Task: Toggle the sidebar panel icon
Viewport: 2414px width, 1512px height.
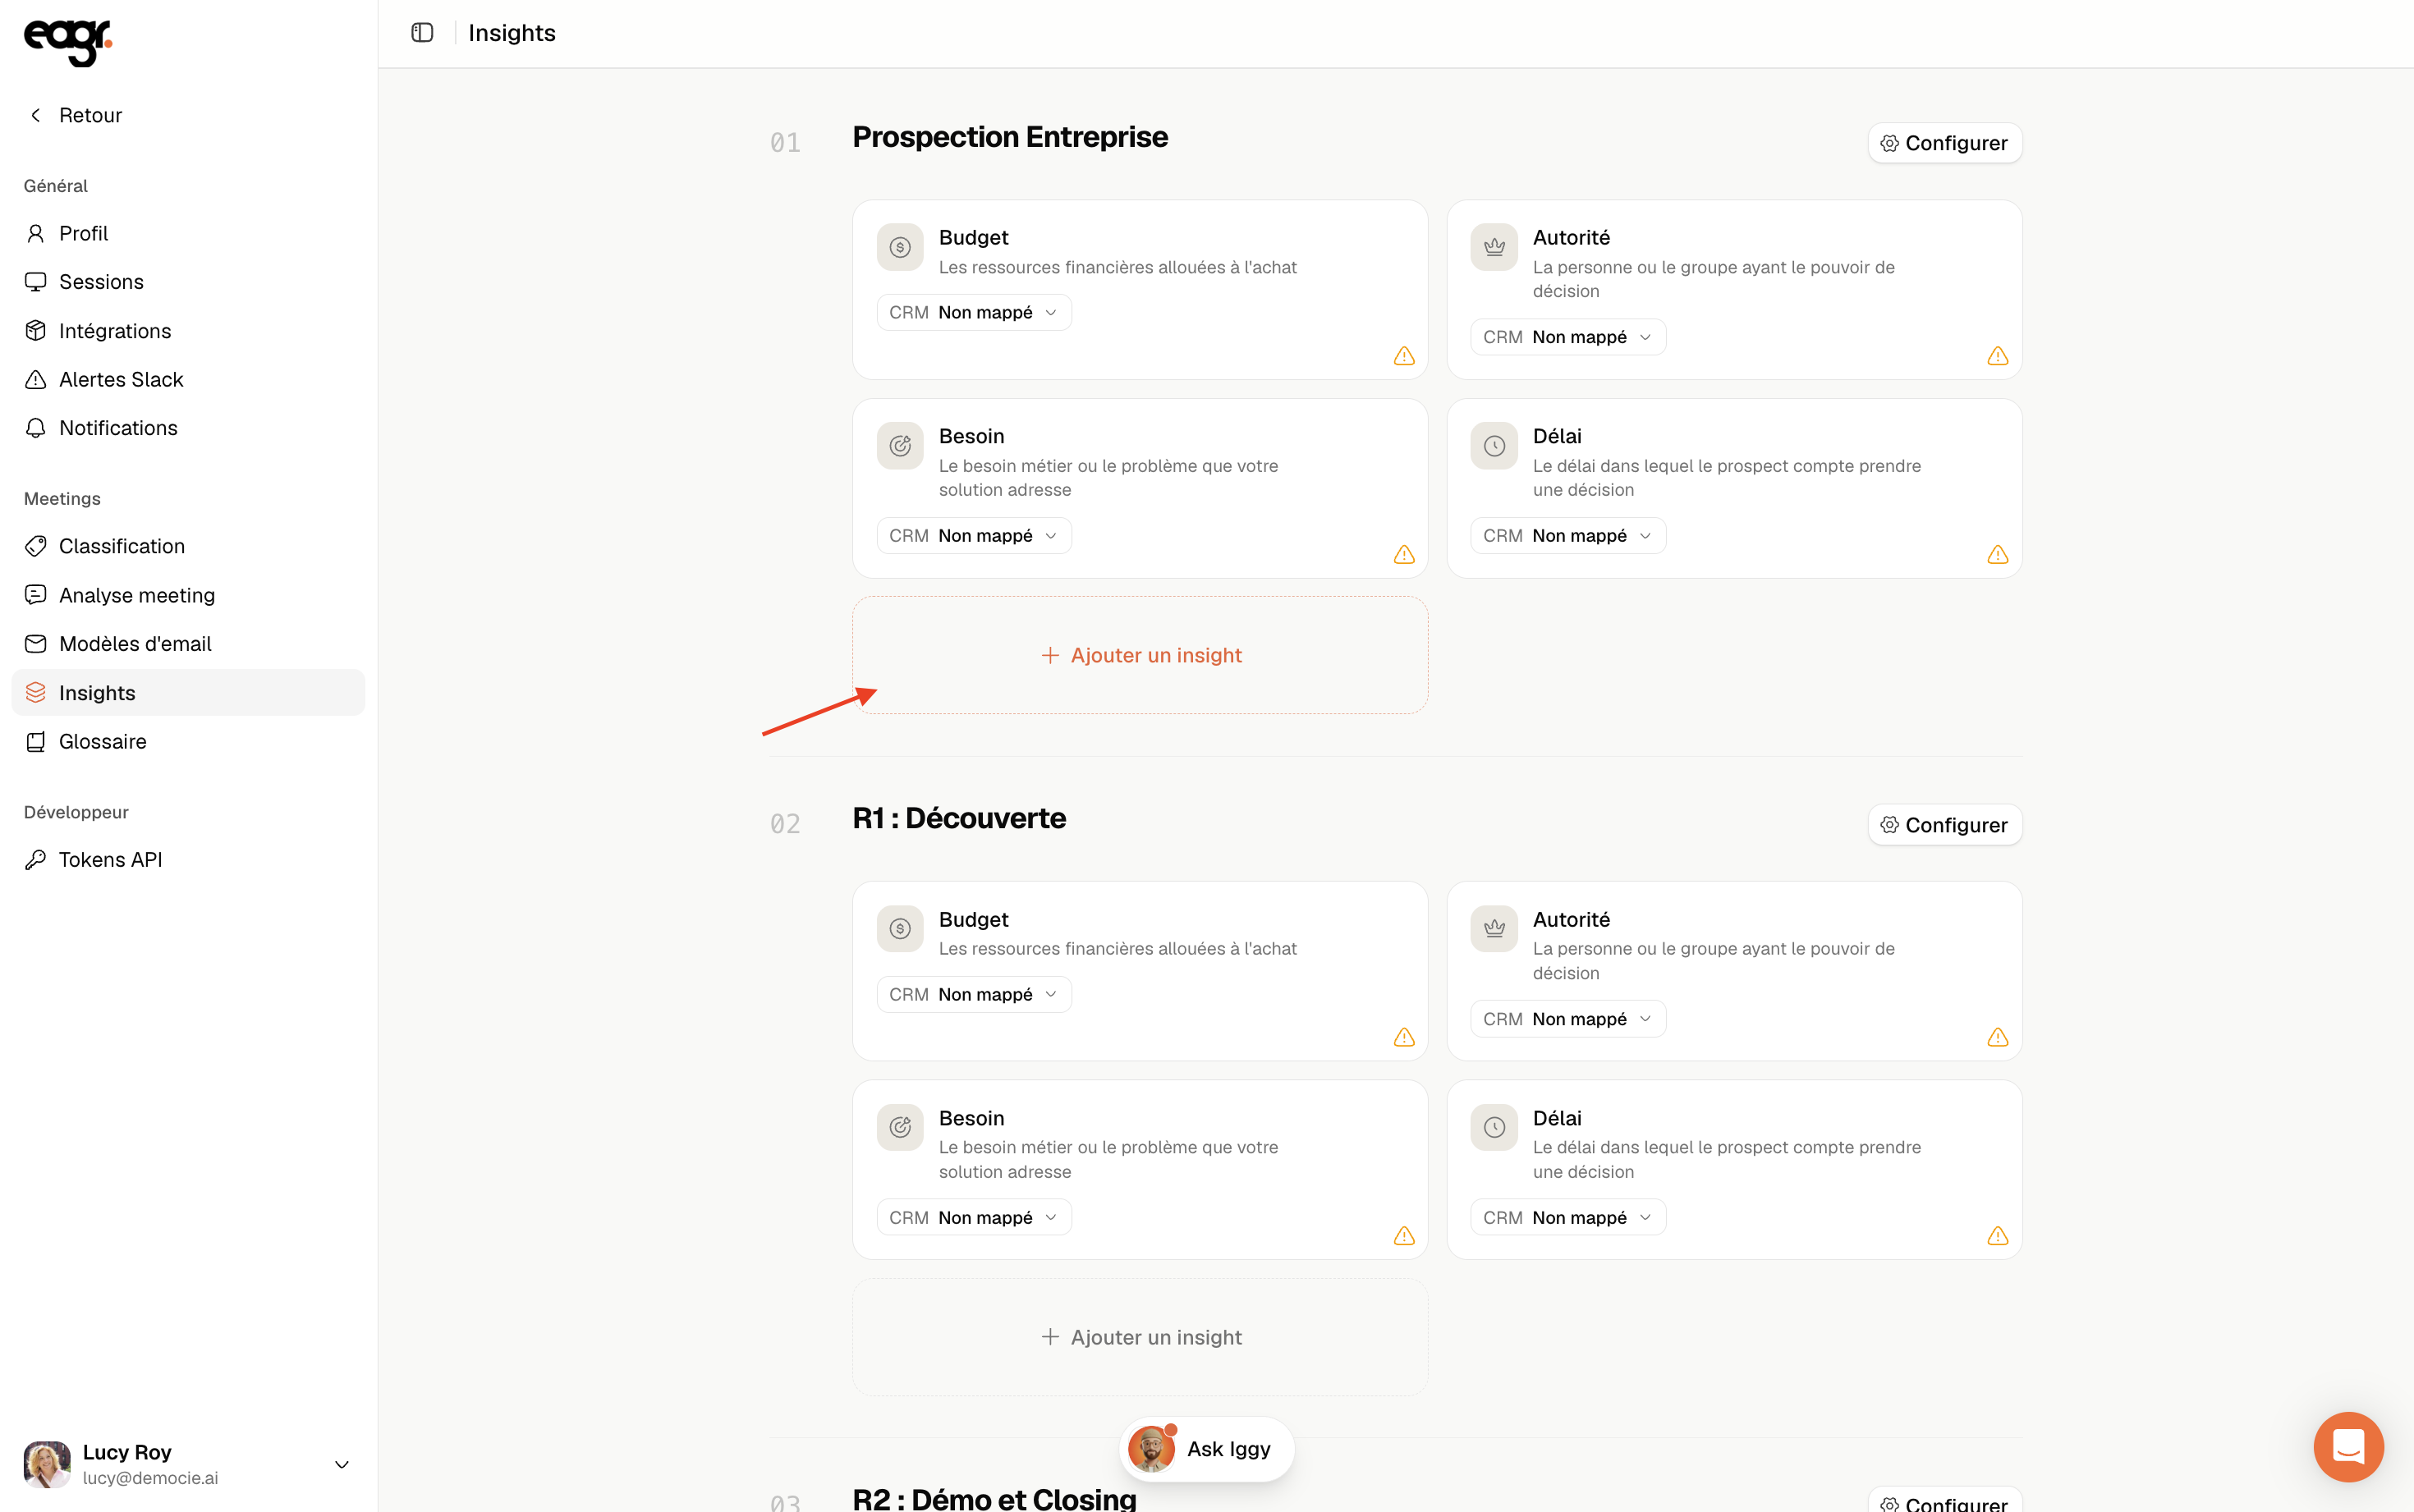Action: coord(422,33)
